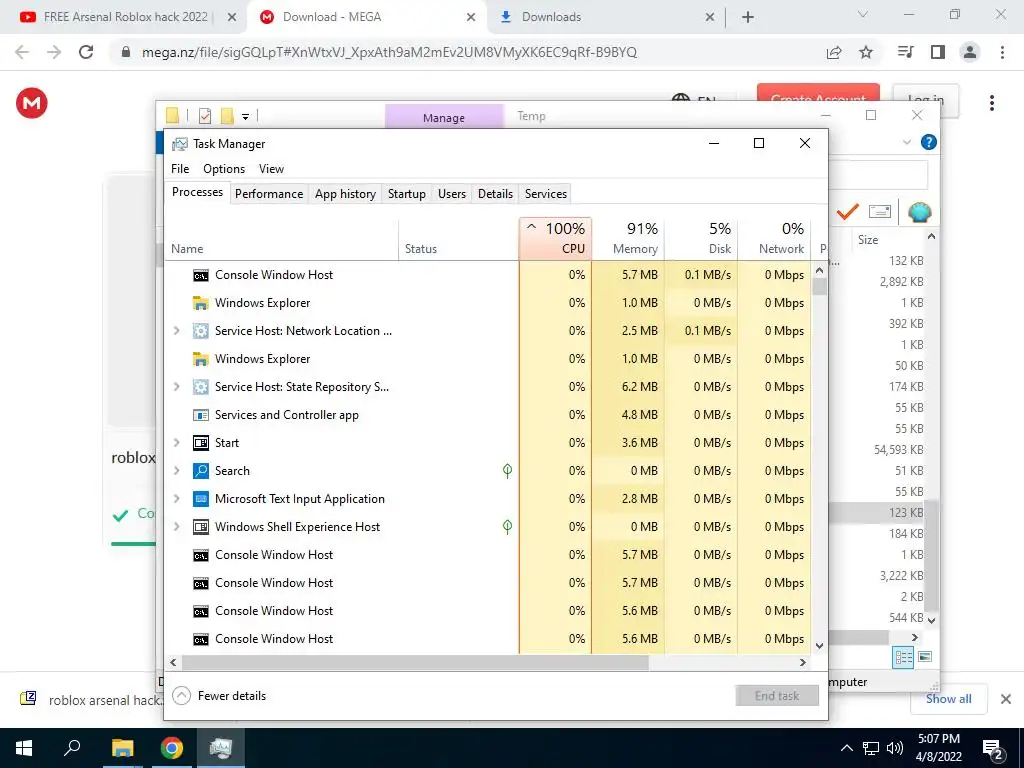The height and width of the screenshot is (768, 1024).
Task: Click the orange checkmark icon in Explorer
Action: pyautogui.click(x=847, y=211)
